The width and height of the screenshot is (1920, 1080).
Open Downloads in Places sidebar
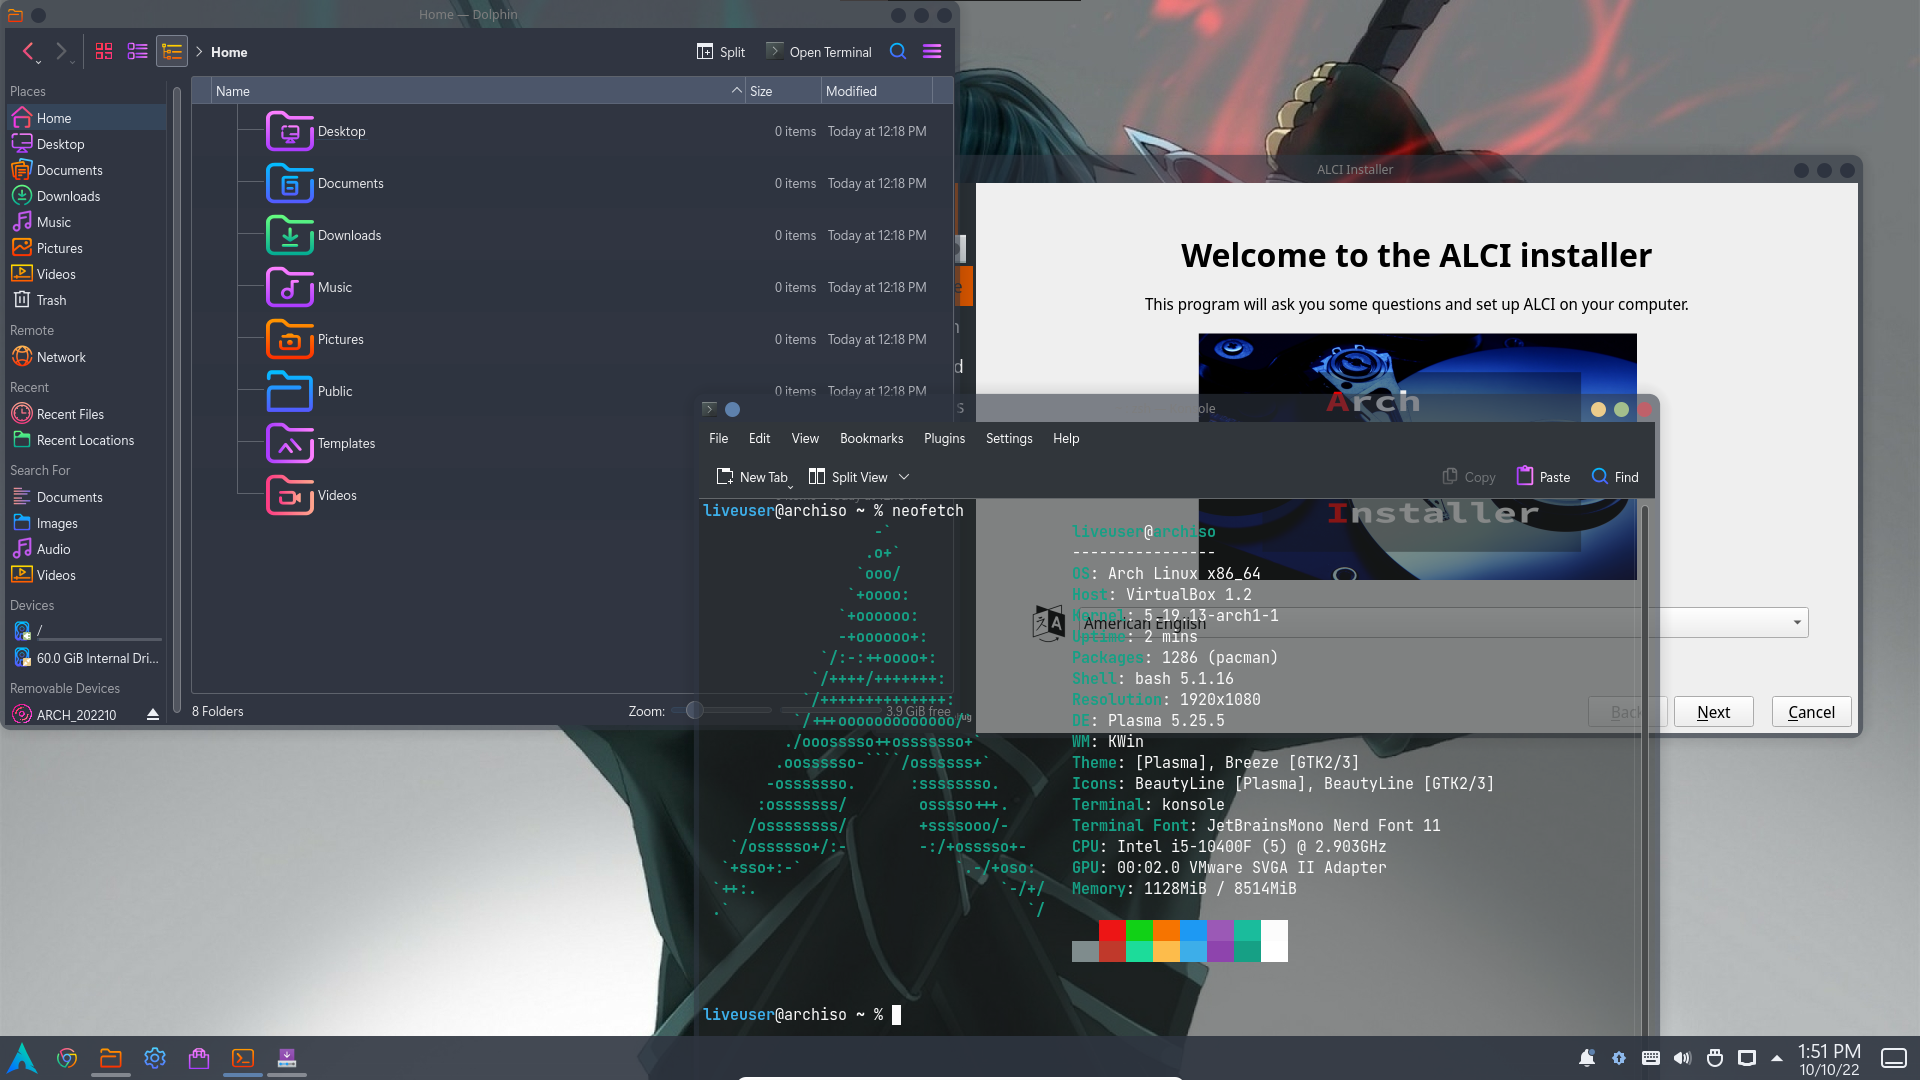coord(87,196)
